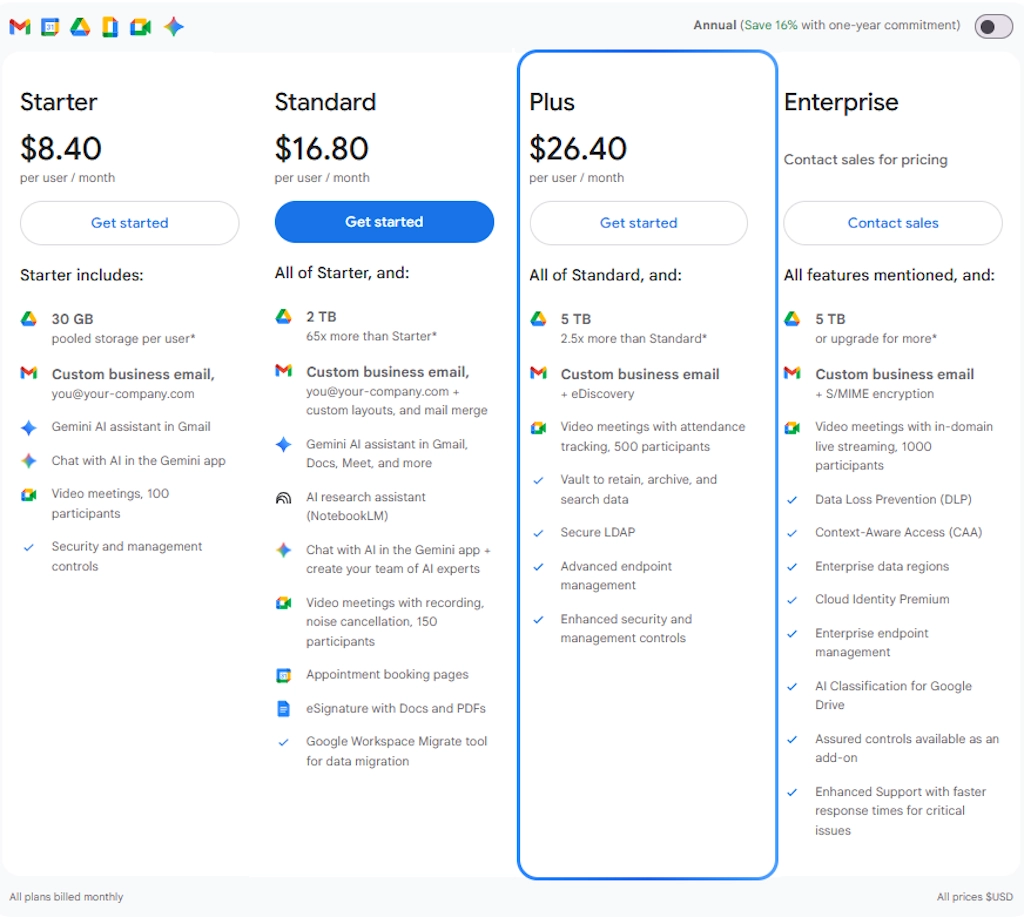1024x917 pixels.
Task: Open the Google Docs icon at top left
Action: coord(110,27)
